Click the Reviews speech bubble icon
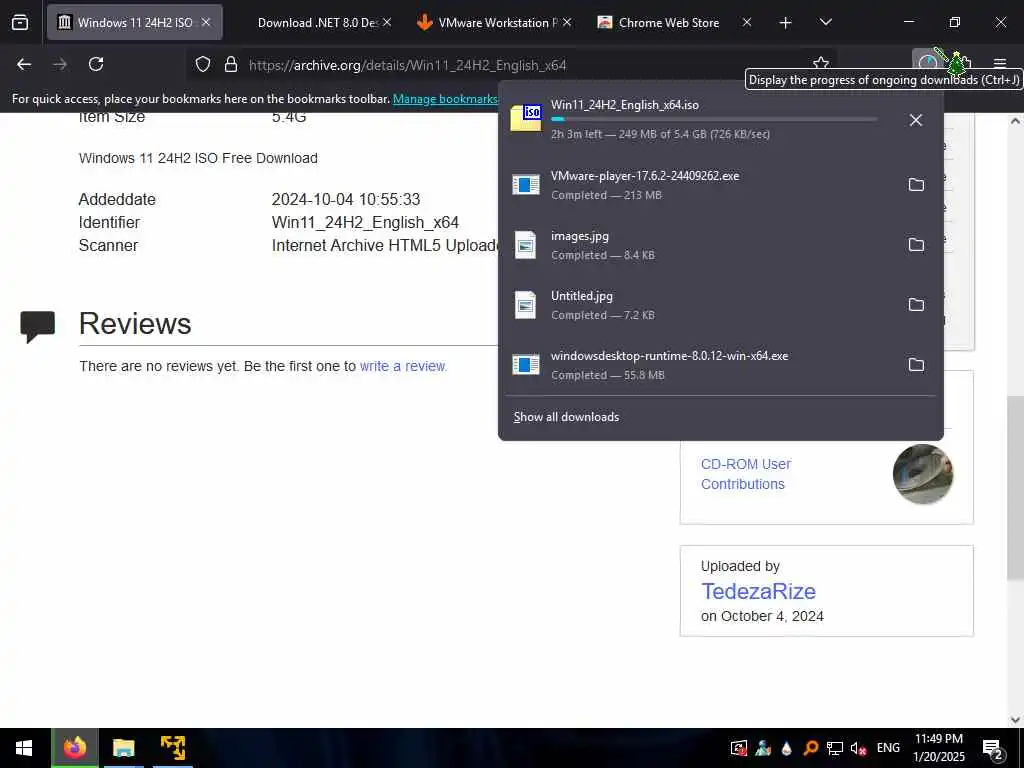 38,327
